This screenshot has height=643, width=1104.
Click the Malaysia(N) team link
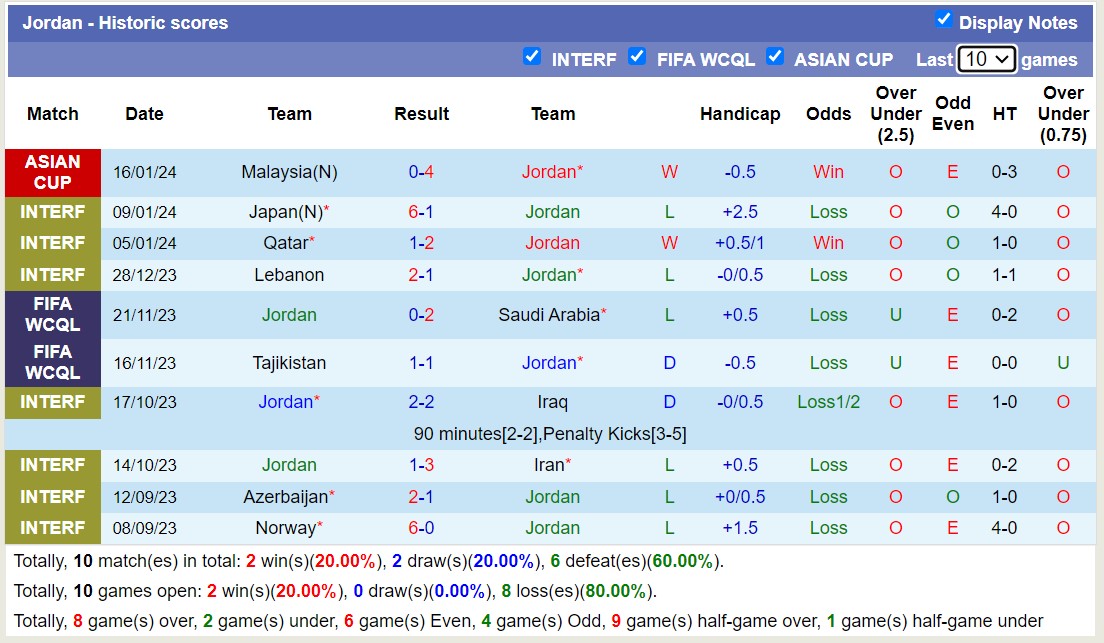tap(290, 171)
